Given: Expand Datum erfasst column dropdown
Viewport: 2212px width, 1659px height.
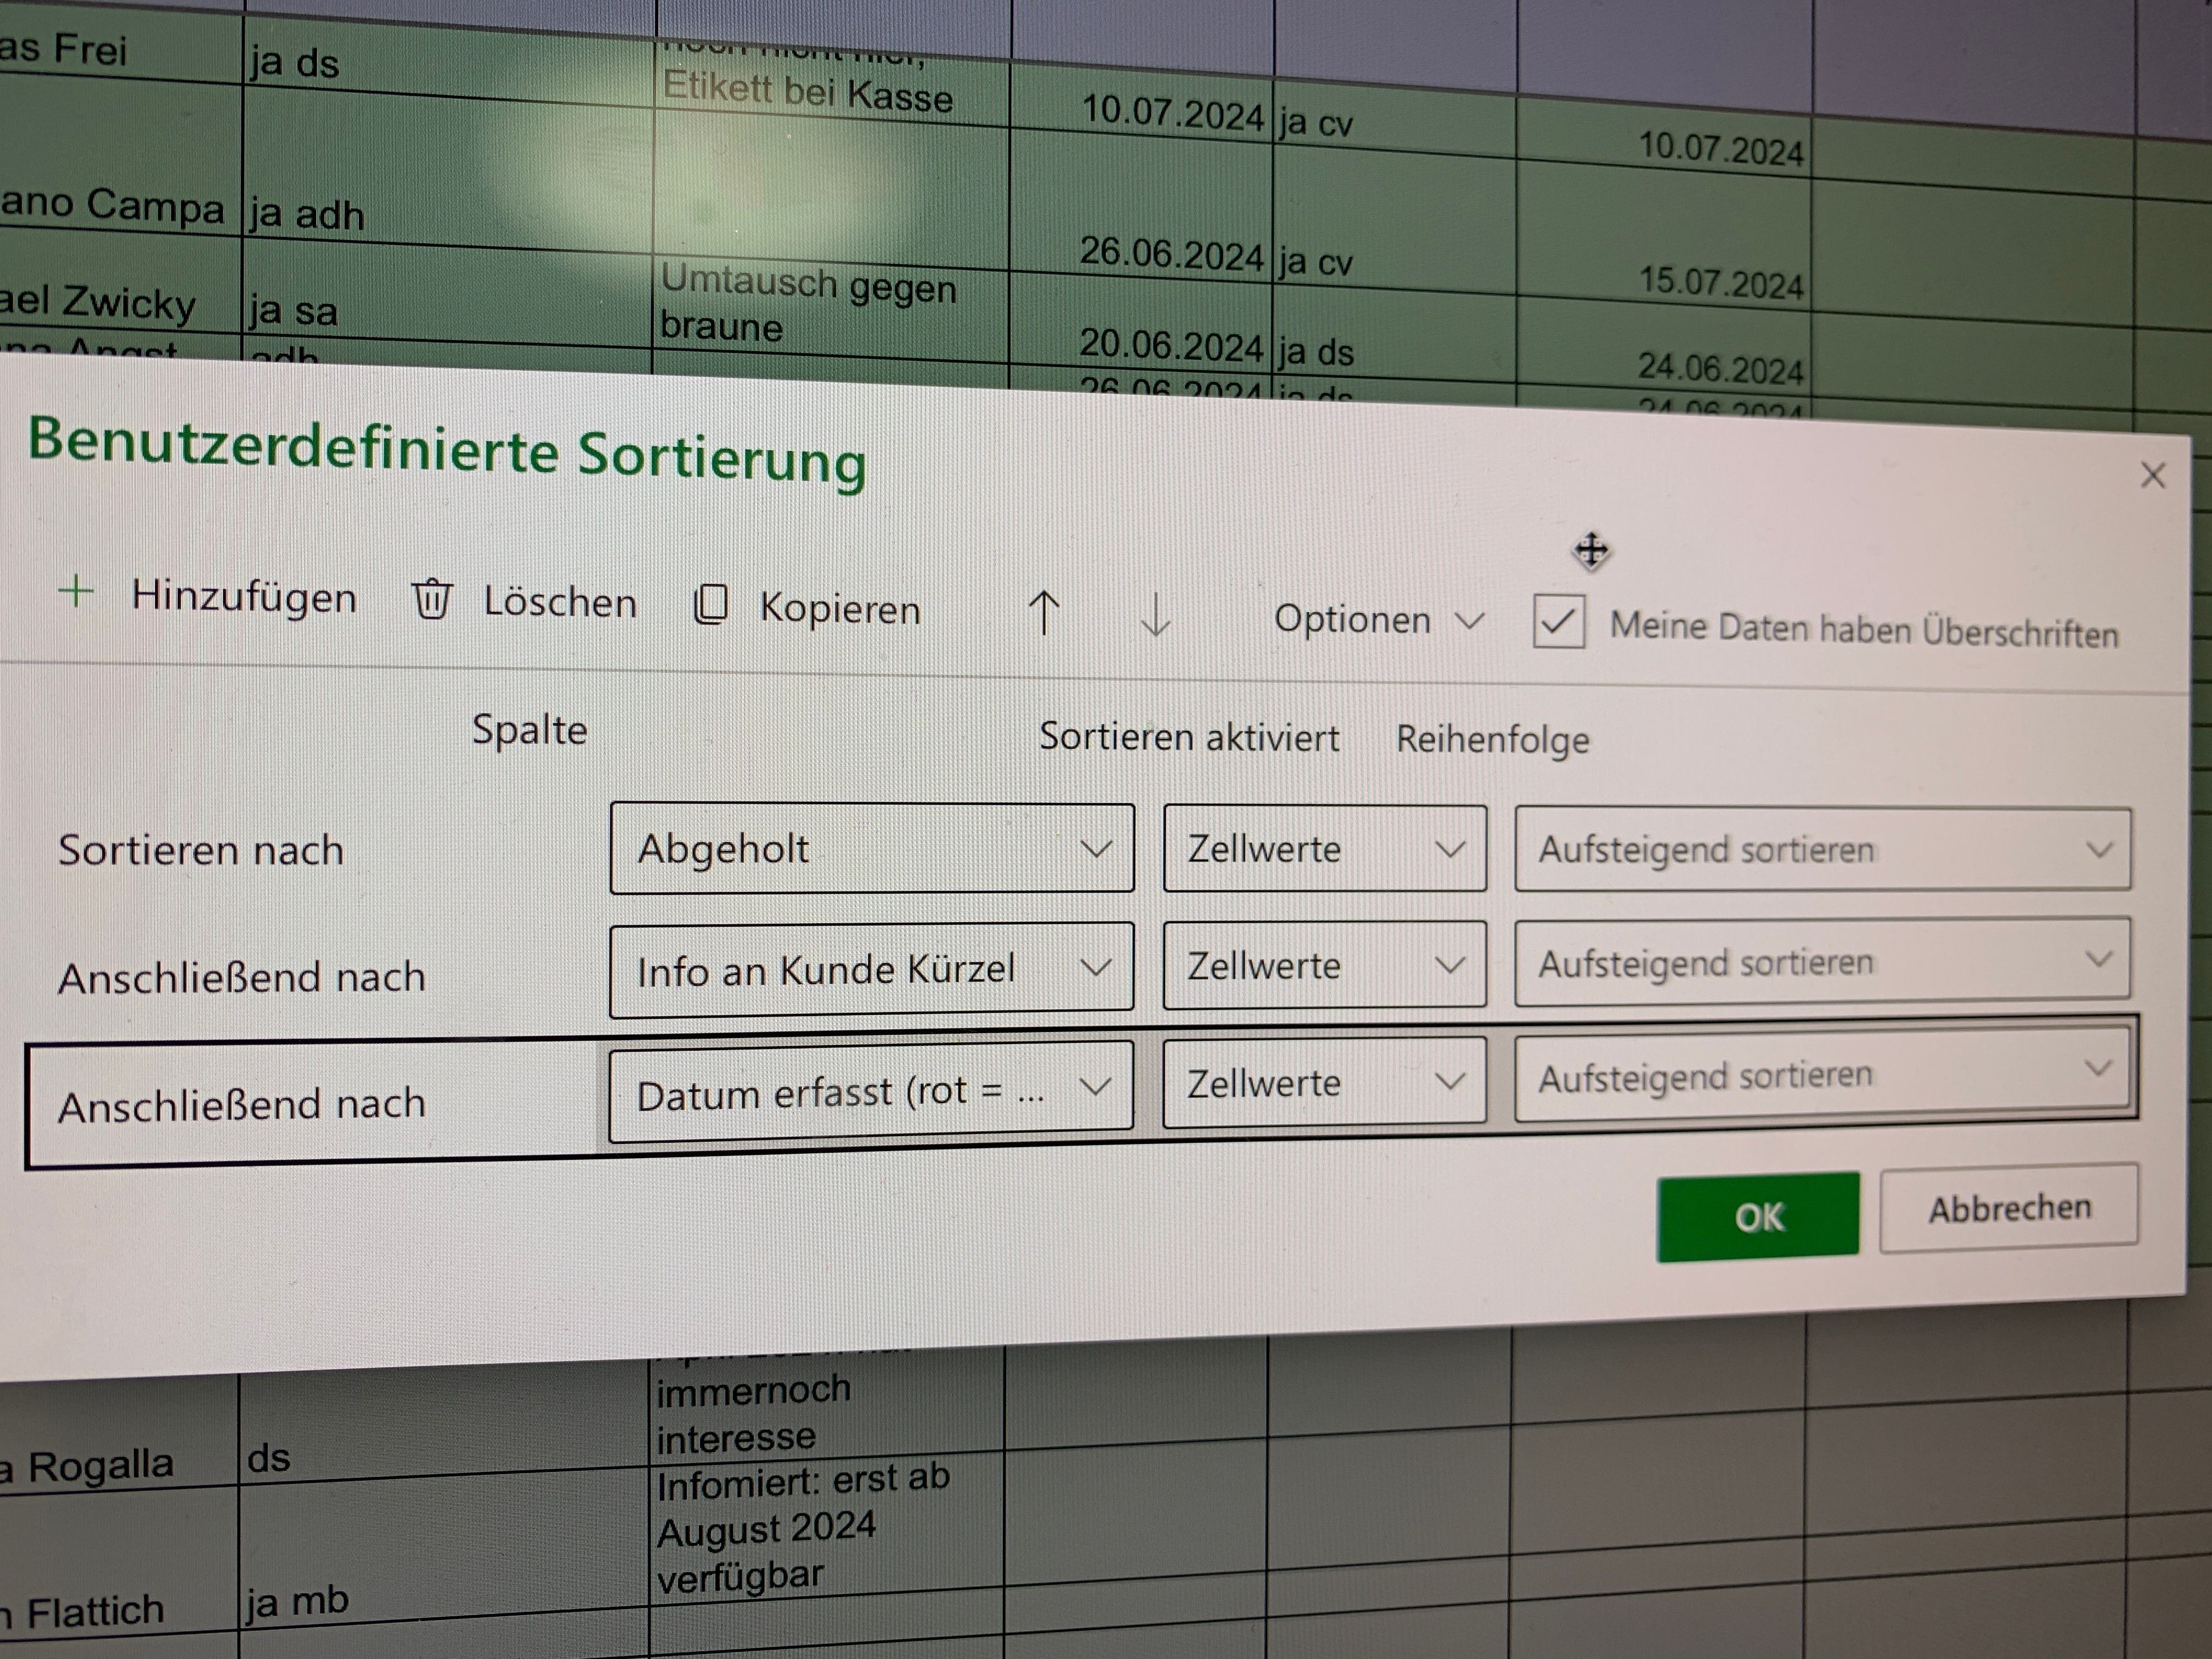Looking at the screenshot, I should click(871, 1089).
